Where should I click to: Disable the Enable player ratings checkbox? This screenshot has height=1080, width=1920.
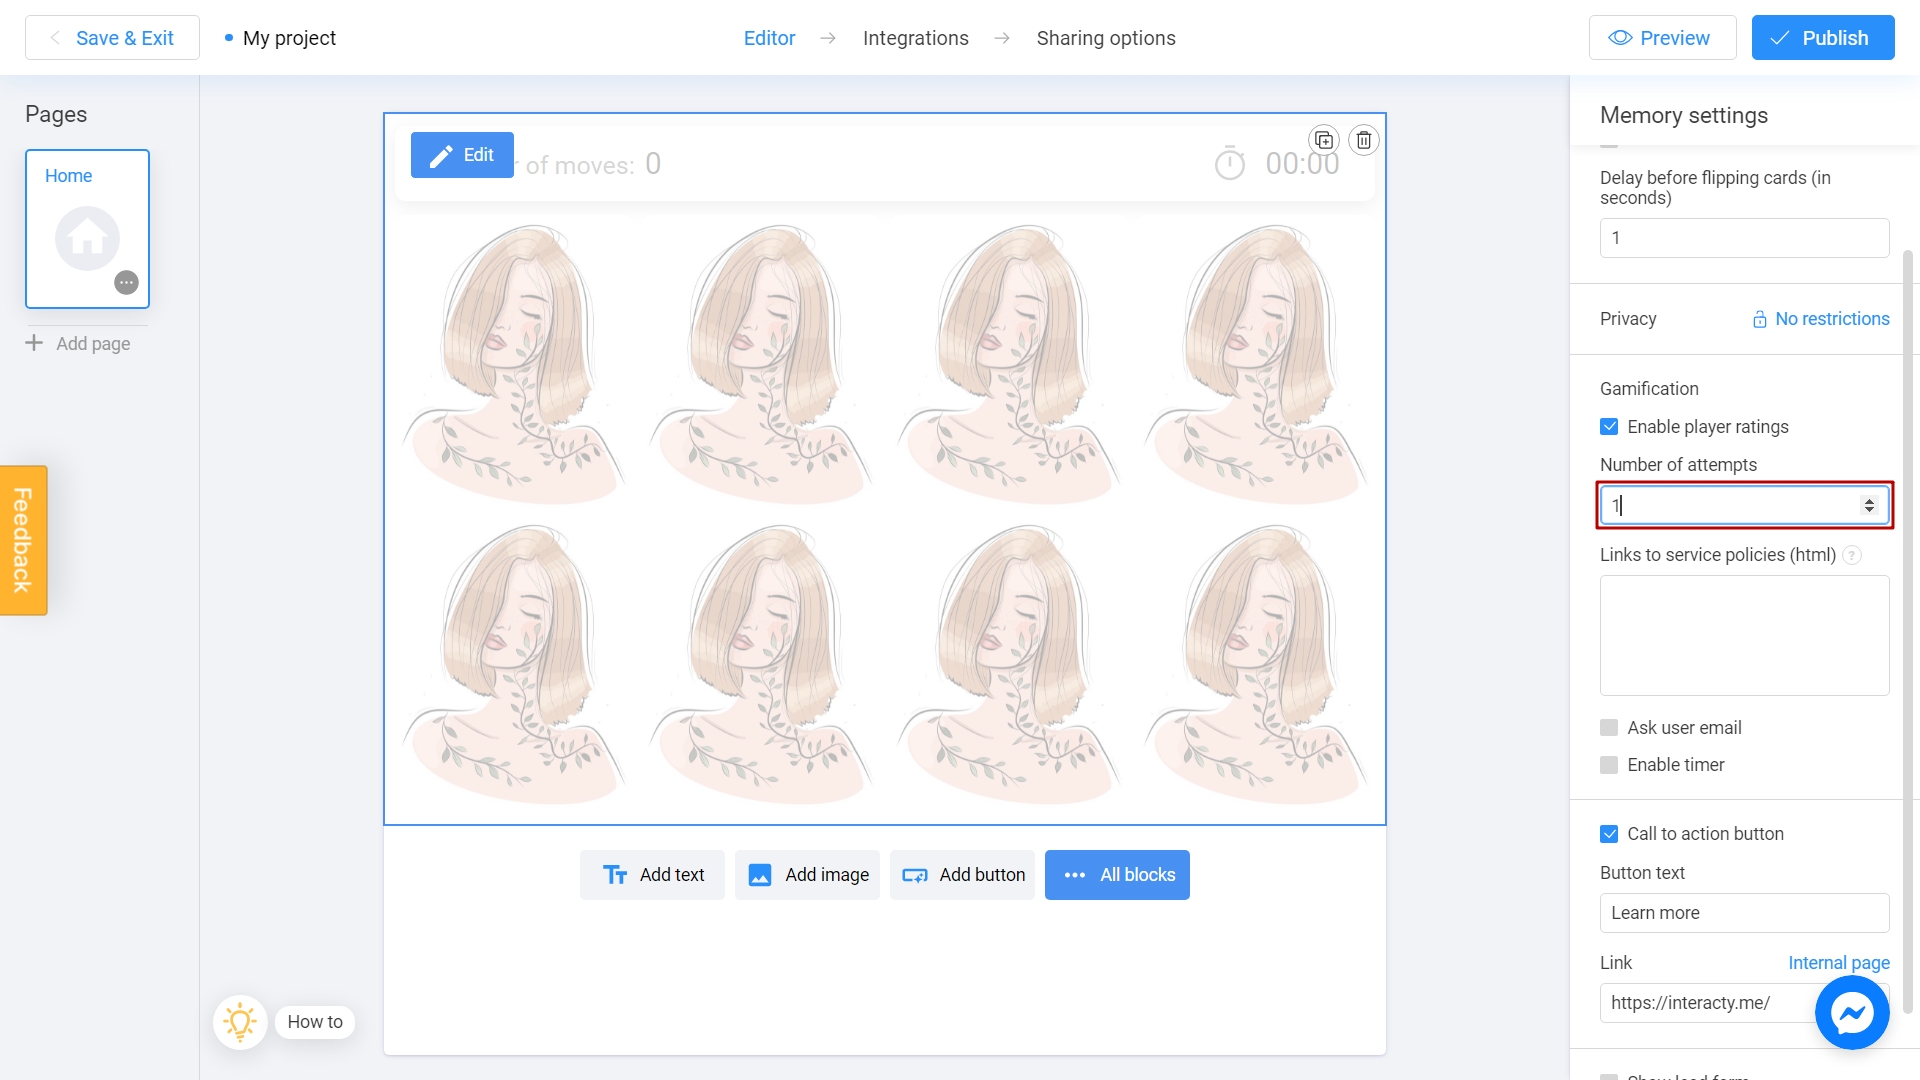coord(1609,427)
